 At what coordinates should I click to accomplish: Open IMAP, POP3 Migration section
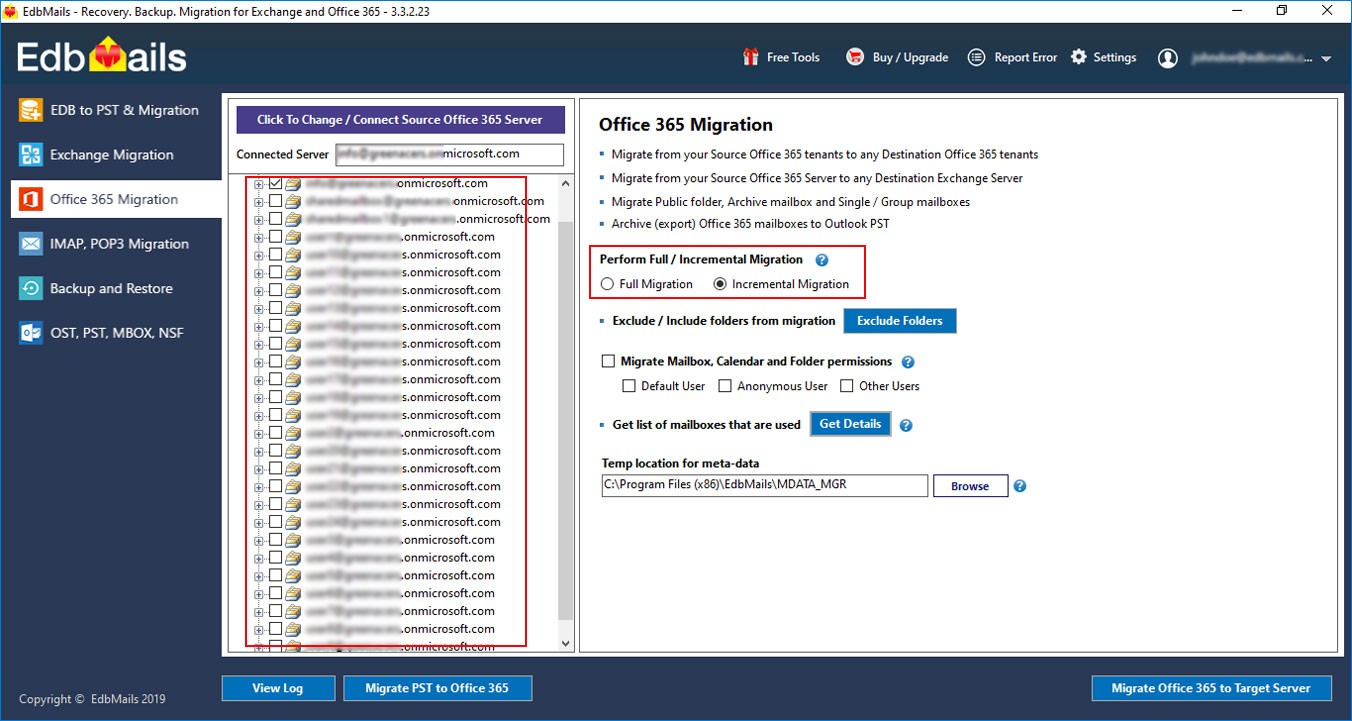[x=115, y=244]
